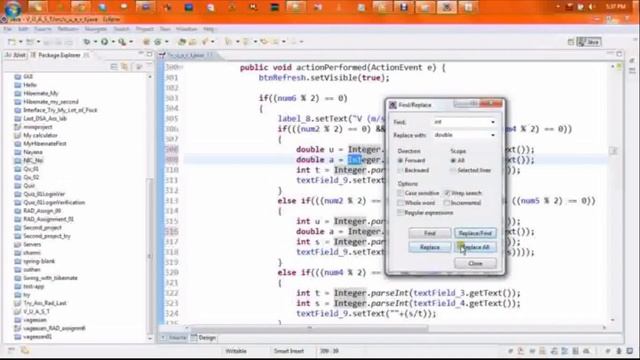Click the New Java Class icon
Image resolution: width=640 pixels, height=360 pixels.
tap(158, 42)
